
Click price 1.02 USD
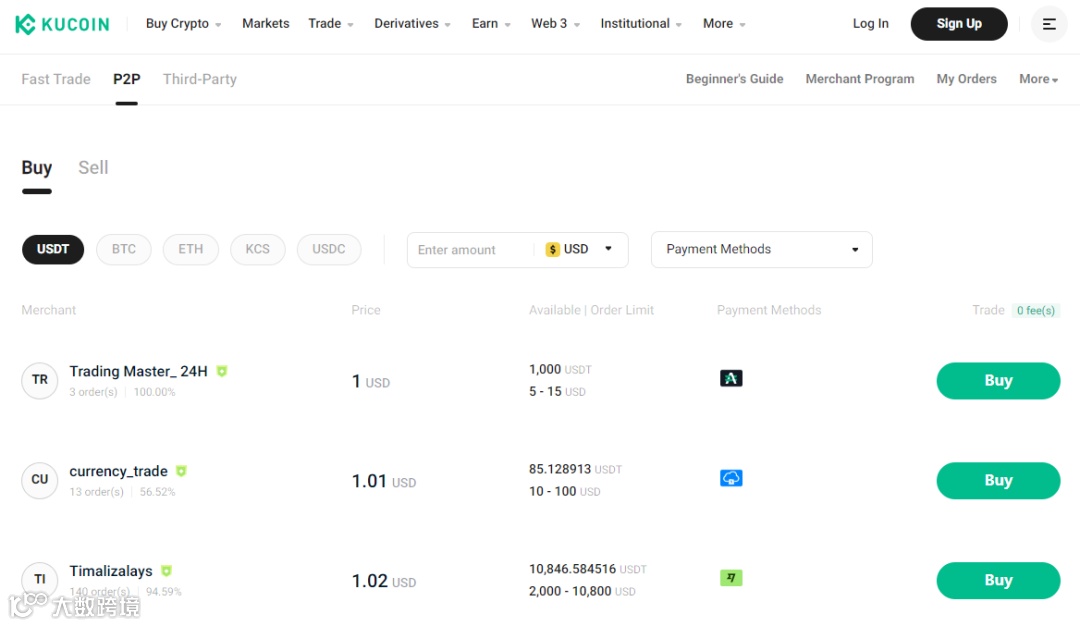(x=384, y=581)
